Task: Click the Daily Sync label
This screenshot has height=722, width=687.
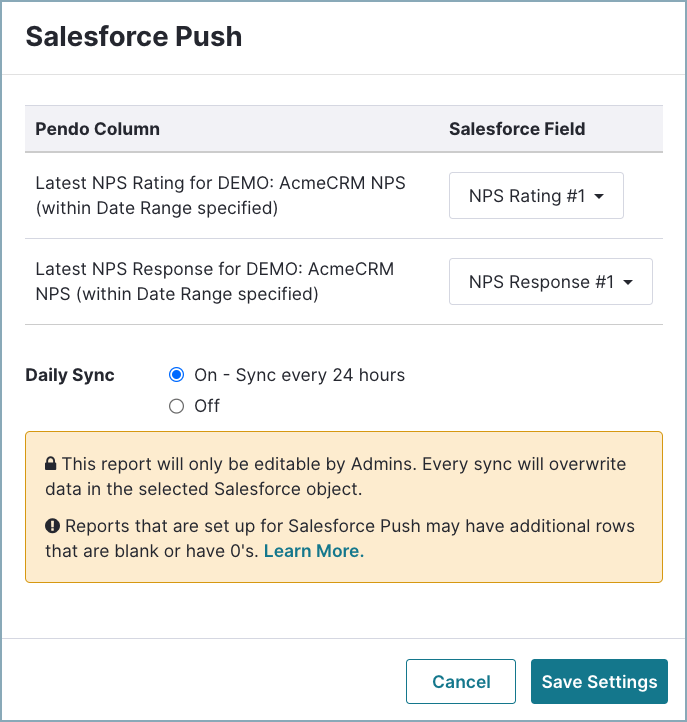Action: click(70, 375)
